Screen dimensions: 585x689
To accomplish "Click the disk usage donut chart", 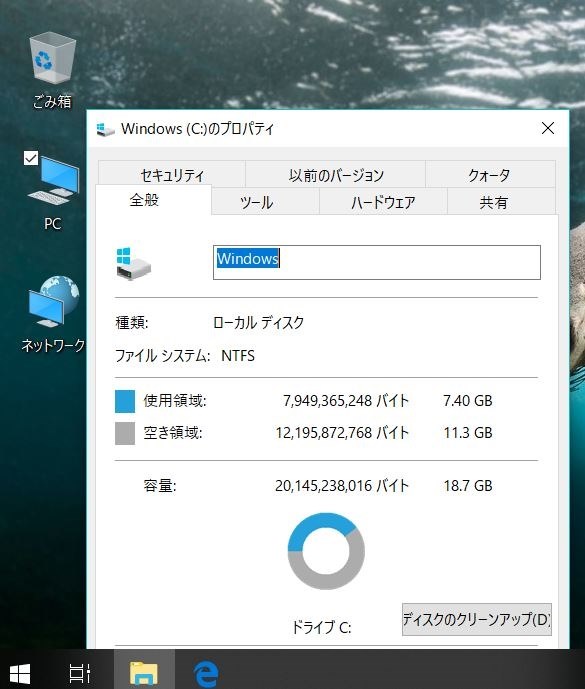I will [326, 551].
